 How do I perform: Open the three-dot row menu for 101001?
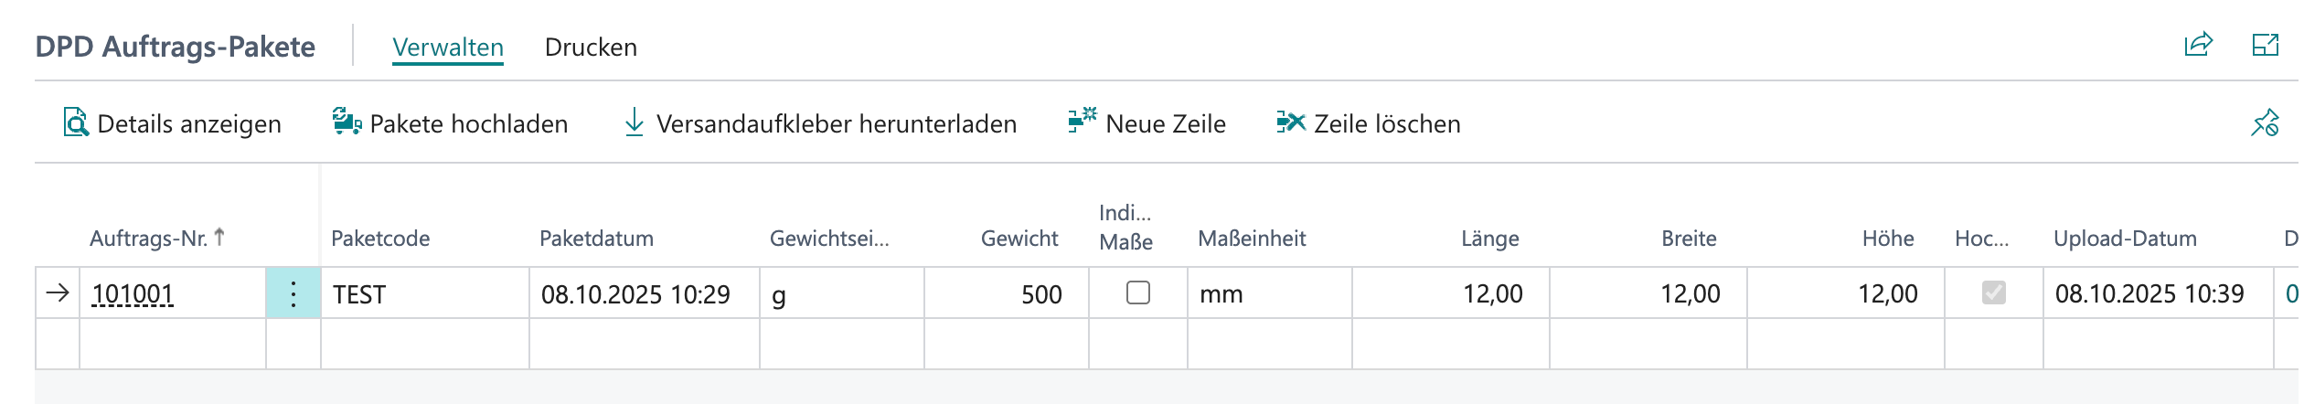(x=293, y=294)
